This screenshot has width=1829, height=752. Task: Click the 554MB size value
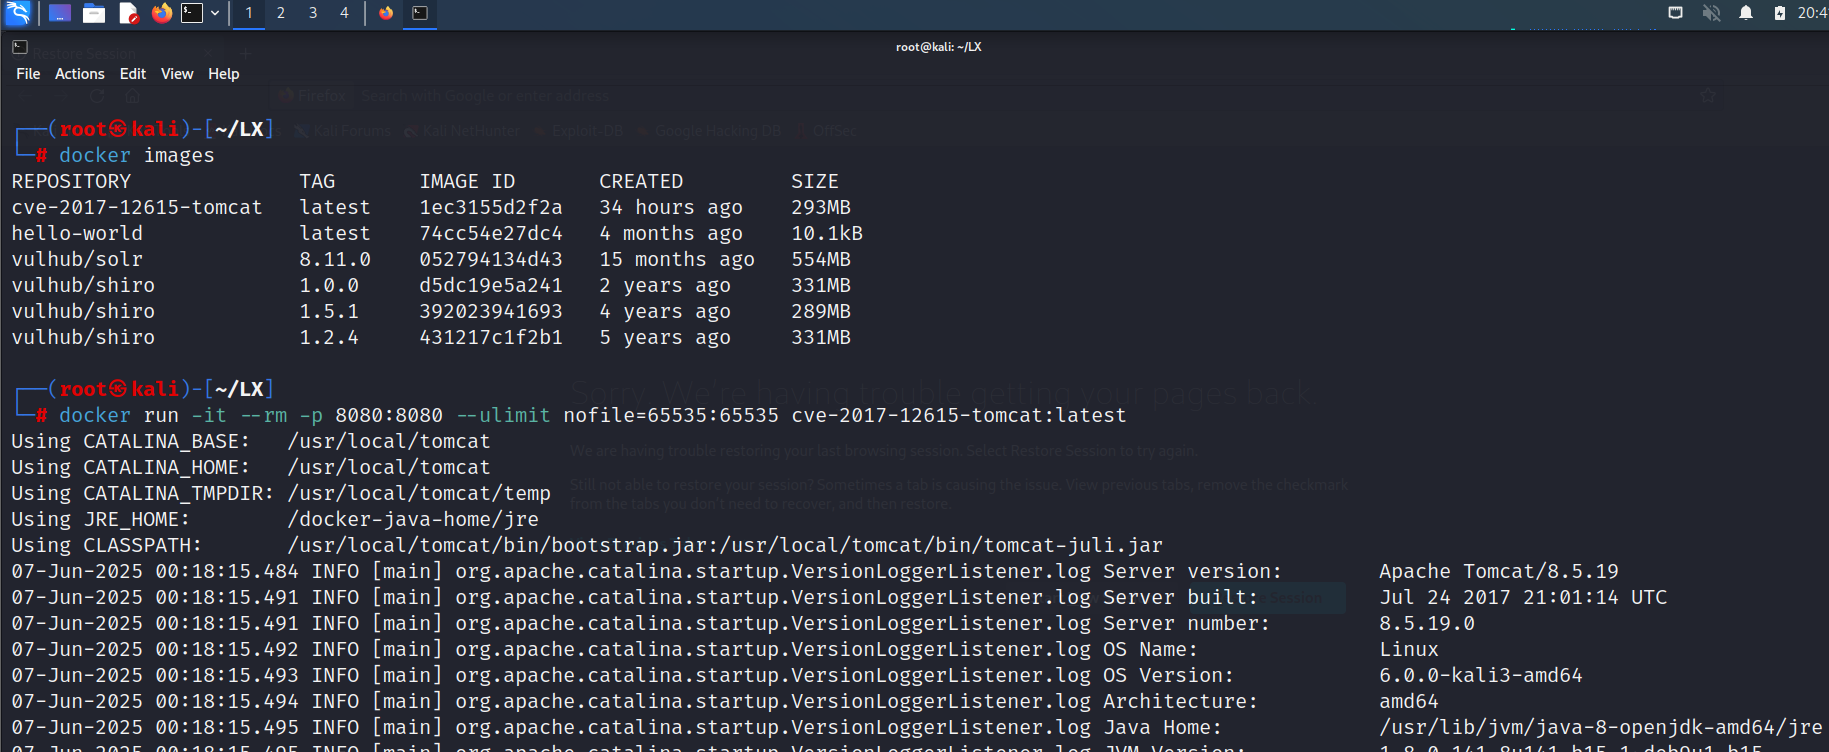tap(821, 259)
